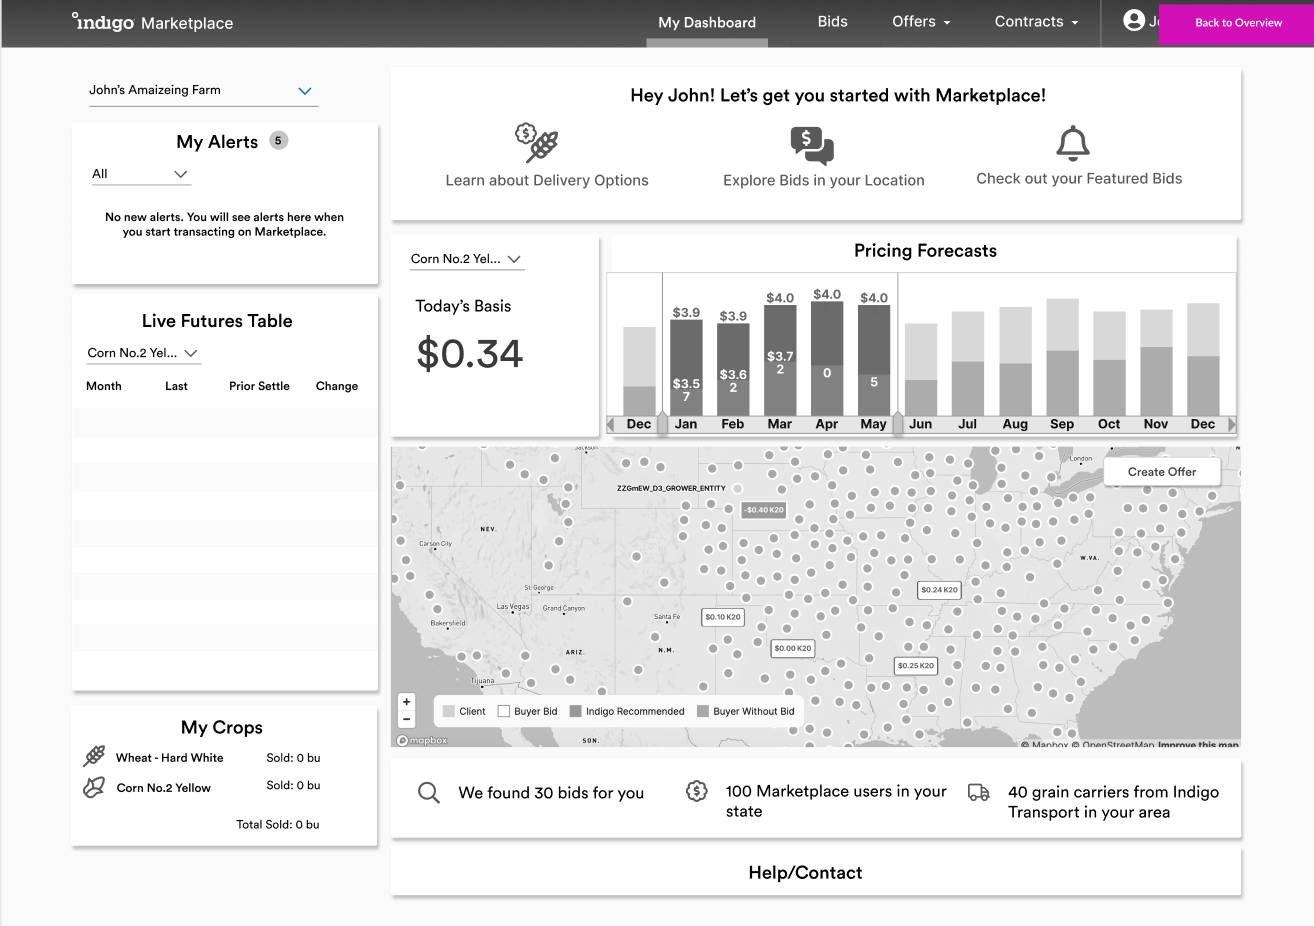The width and height of the screenshot is (1314, 926).
Task: Click the Featured Bids bell icon
Action: coord(1073,143)
